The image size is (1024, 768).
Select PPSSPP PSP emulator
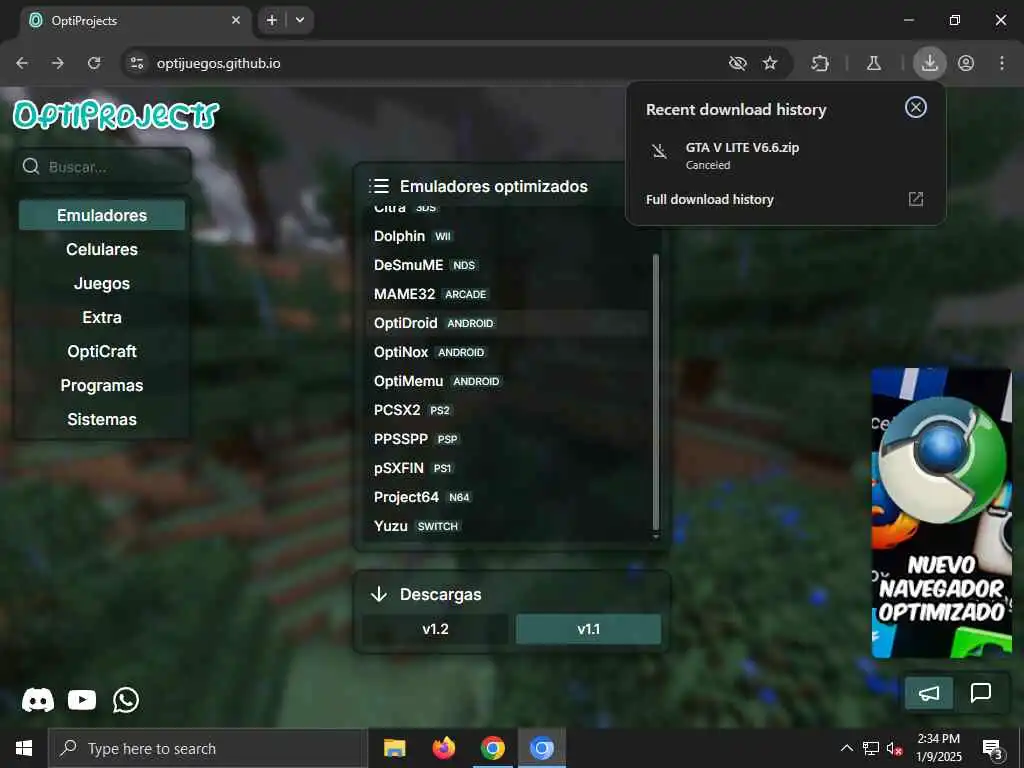(507, 439)
